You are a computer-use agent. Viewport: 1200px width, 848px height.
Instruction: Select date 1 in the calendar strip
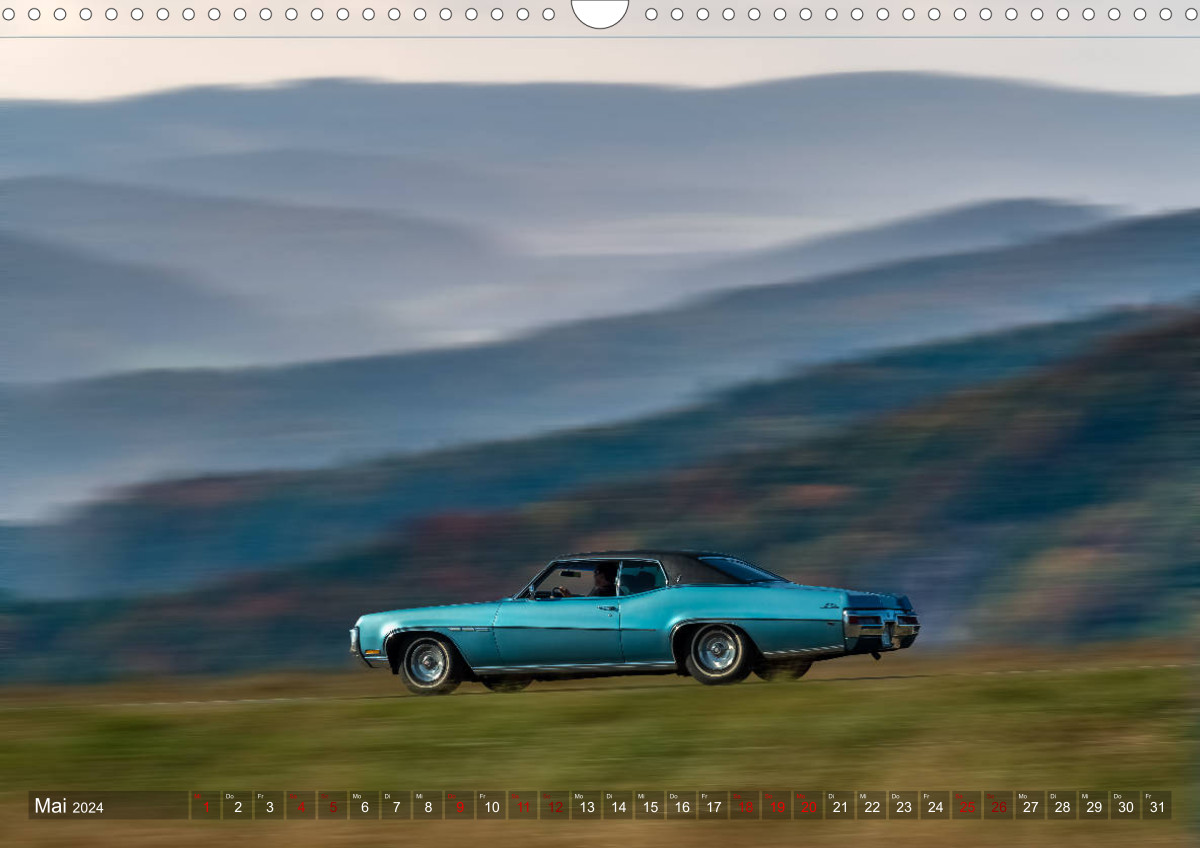[x=205, y=805]
